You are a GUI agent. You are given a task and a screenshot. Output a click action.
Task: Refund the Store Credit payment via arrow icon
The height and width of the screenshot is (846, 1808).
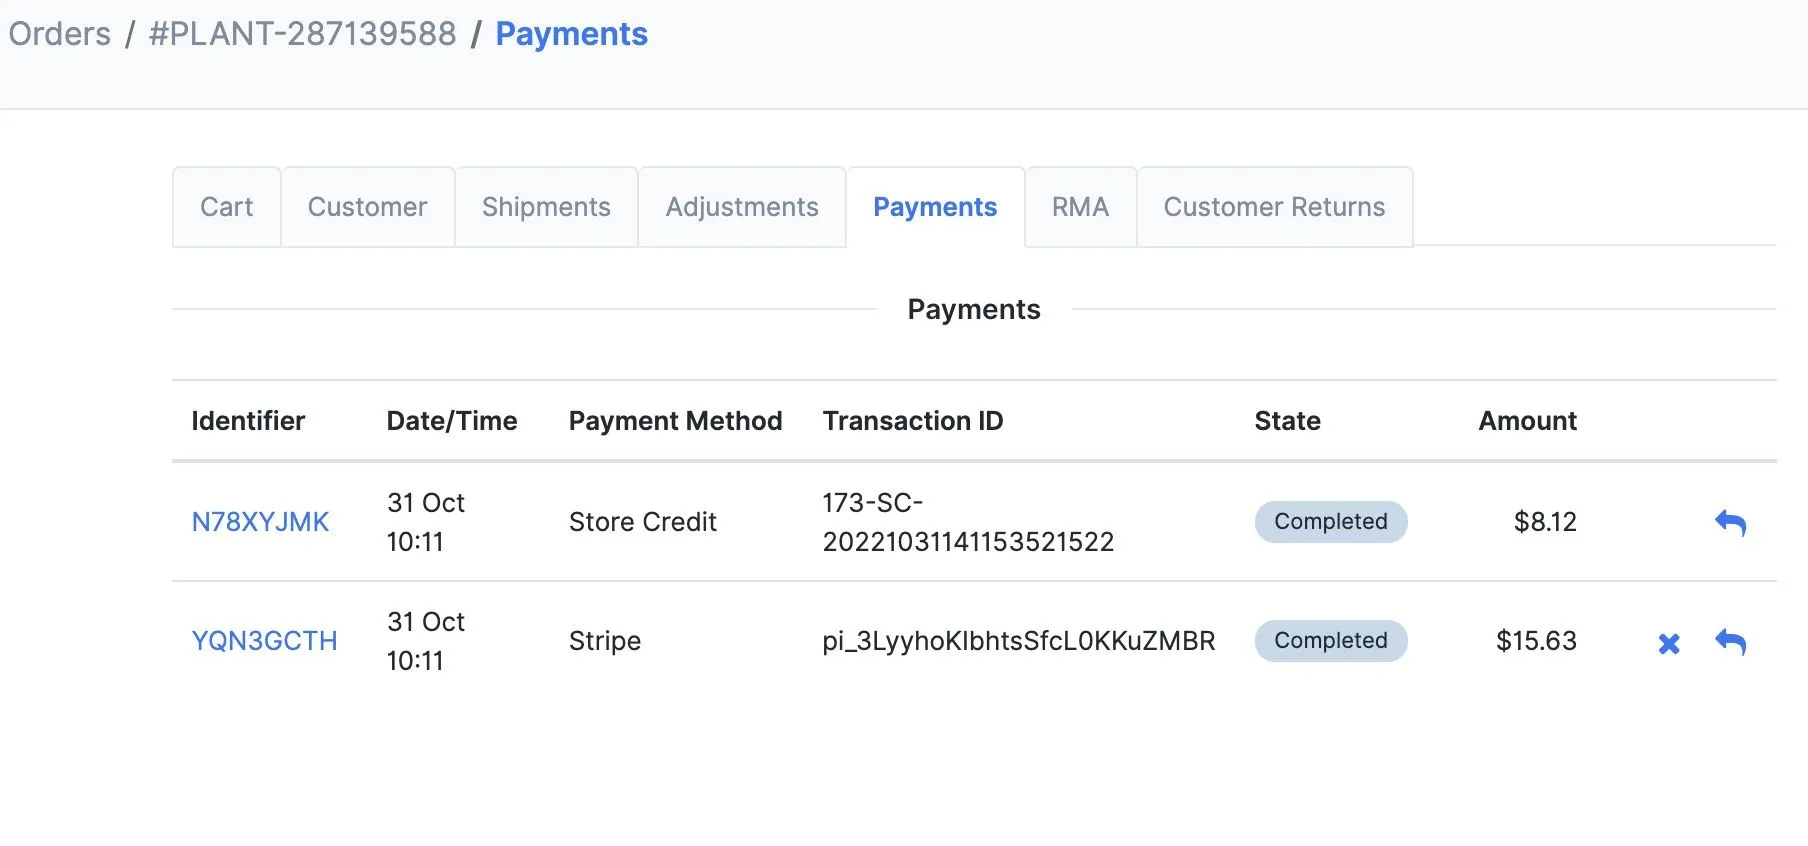(1730, 522)
